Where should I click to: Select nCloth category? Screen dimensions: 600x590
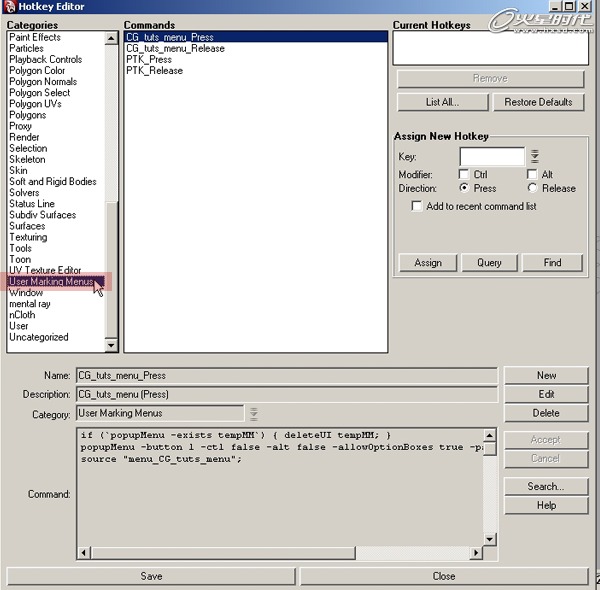pos(56,315)
